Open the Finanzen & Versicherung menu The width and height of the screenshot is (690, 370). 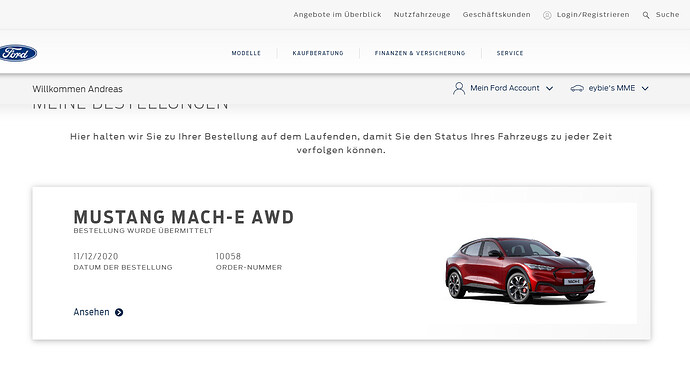tap(420, 53)
